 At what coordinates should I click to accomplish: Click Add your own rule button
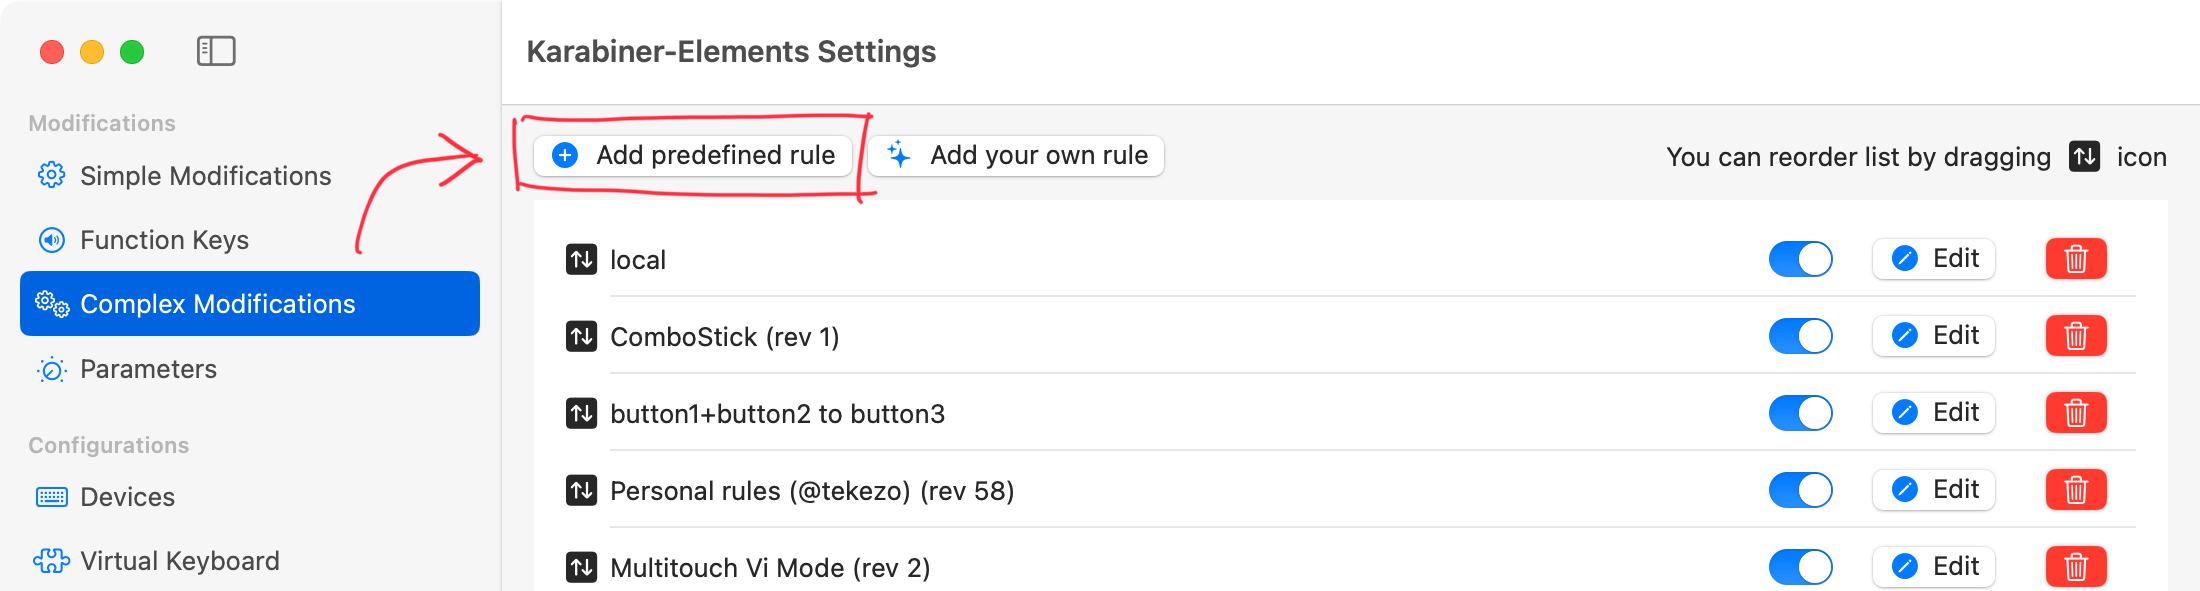[x=1016, y=156]
